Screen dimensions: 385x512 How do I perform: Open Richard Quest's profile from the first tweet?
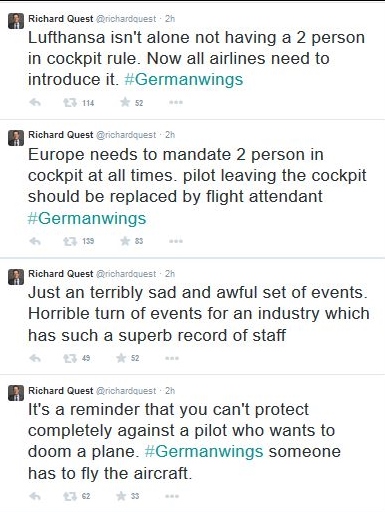[60, 19]
